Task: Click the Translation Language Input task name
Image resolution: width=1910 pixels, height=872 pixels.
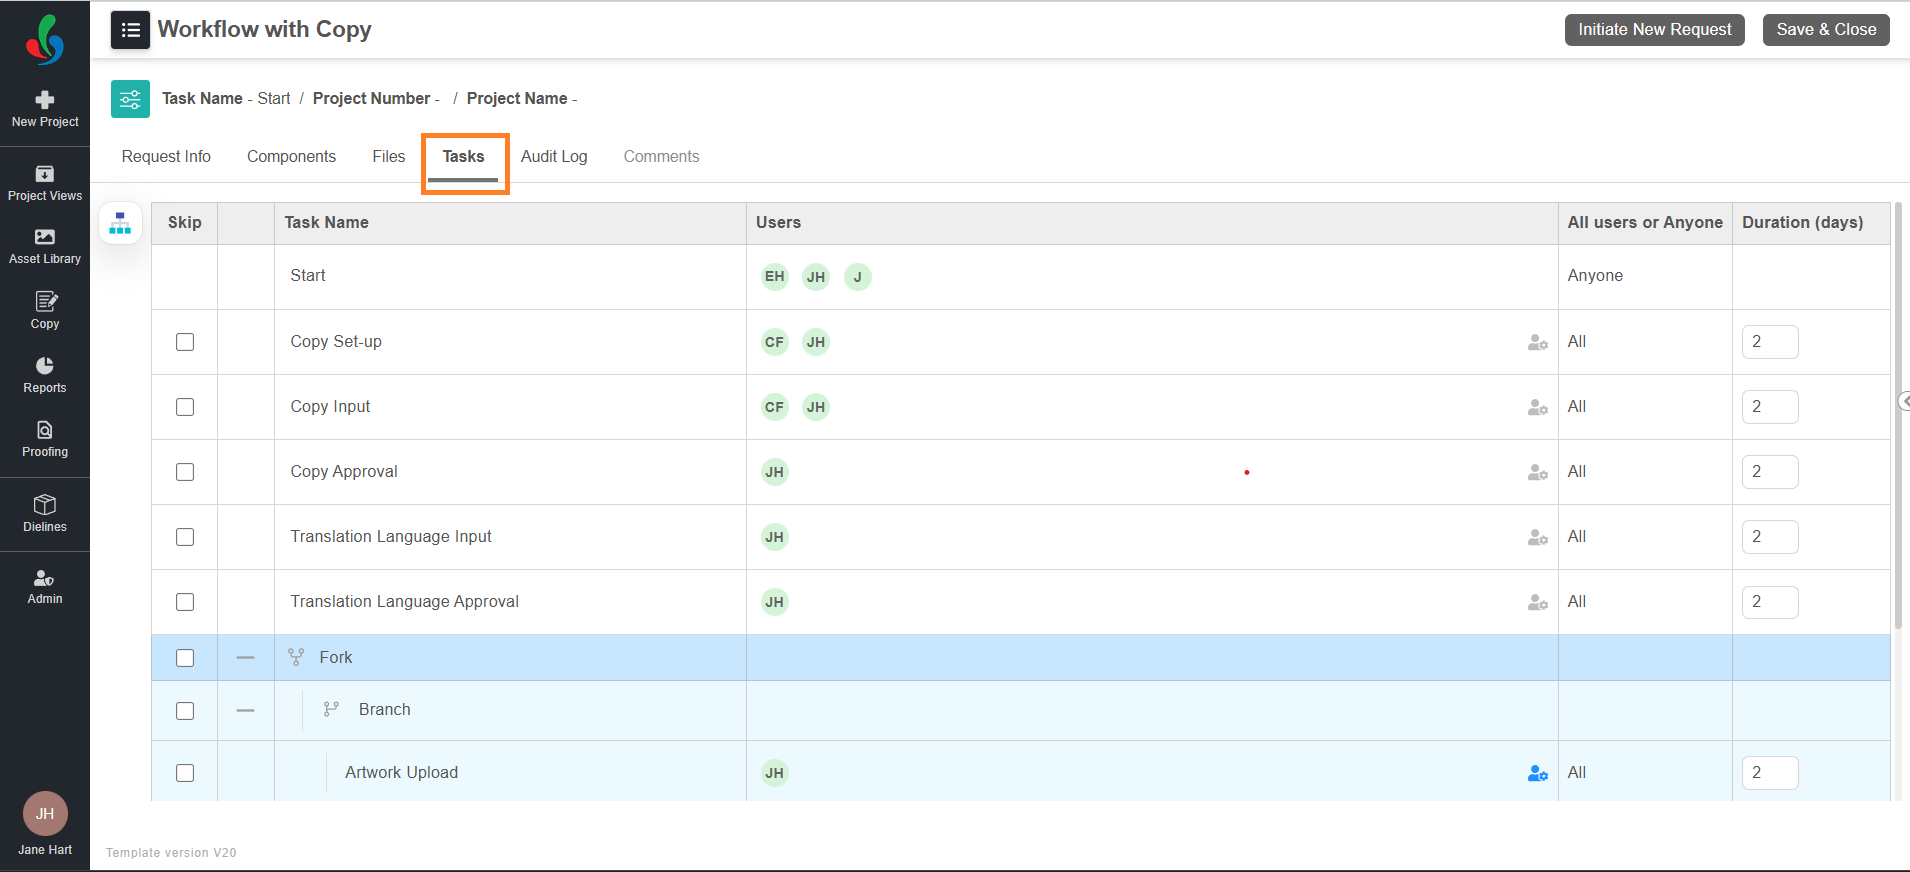Action: (x=391, y=537)
